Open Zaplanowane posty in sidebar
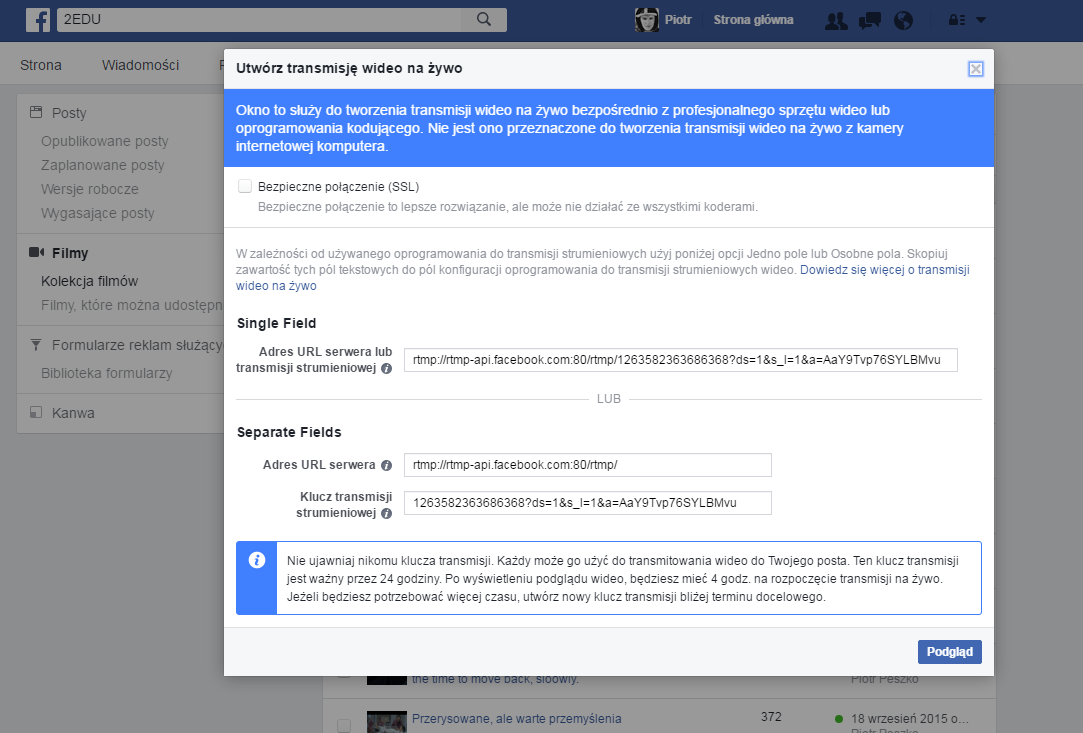The height and width of the screenshot is (733, 1083). coord(102,165)
